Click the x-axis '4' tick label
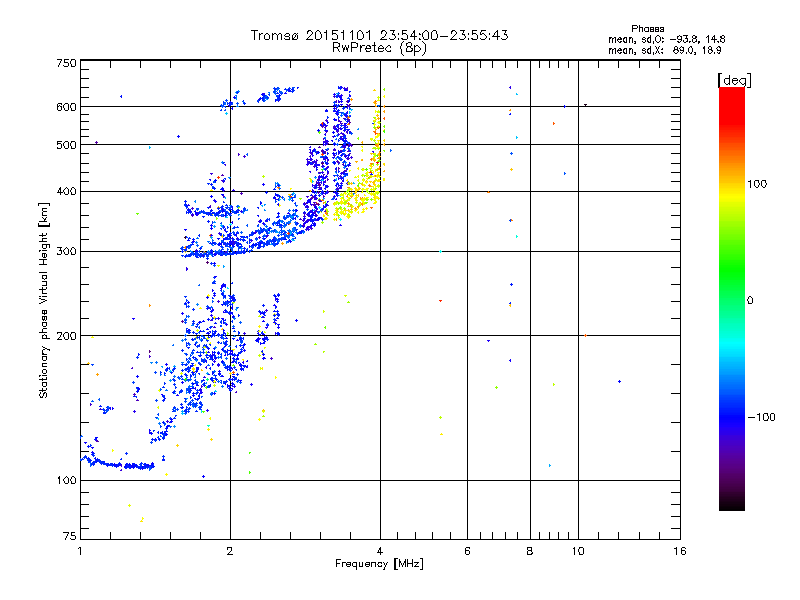This screenshot has width=800, height=600. click(380, 551)
